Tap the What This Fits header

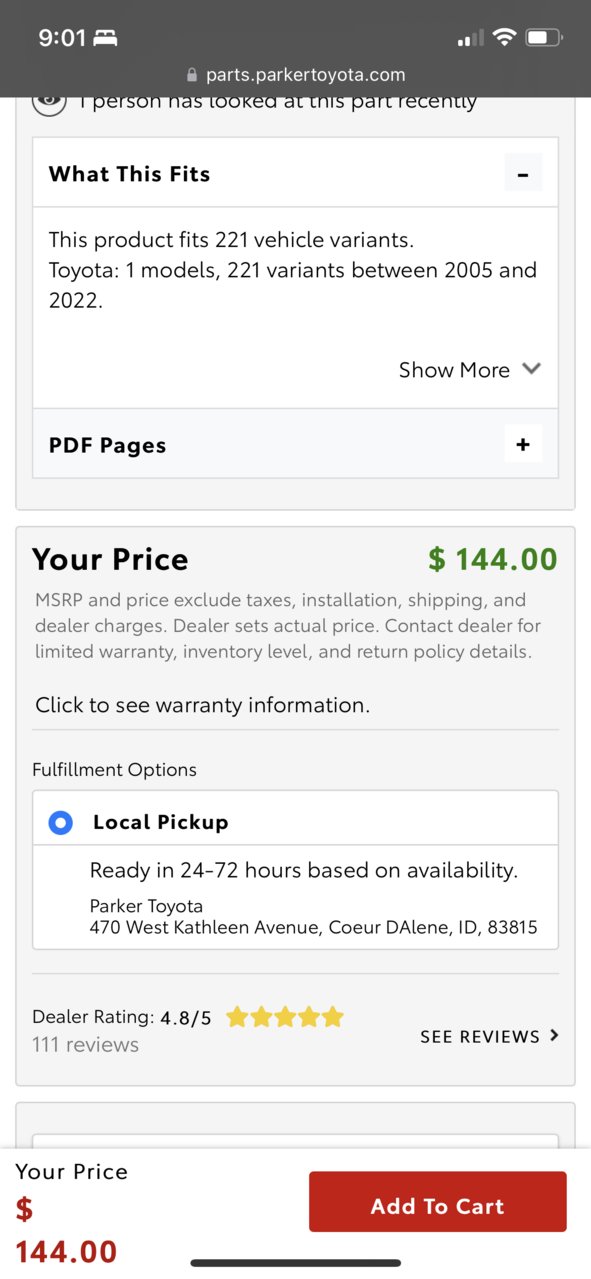(130, 174)
